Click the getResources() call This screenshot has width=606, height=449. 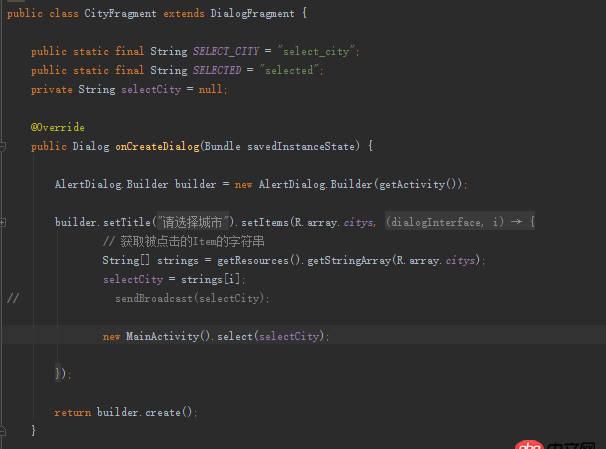pos(259,260)
